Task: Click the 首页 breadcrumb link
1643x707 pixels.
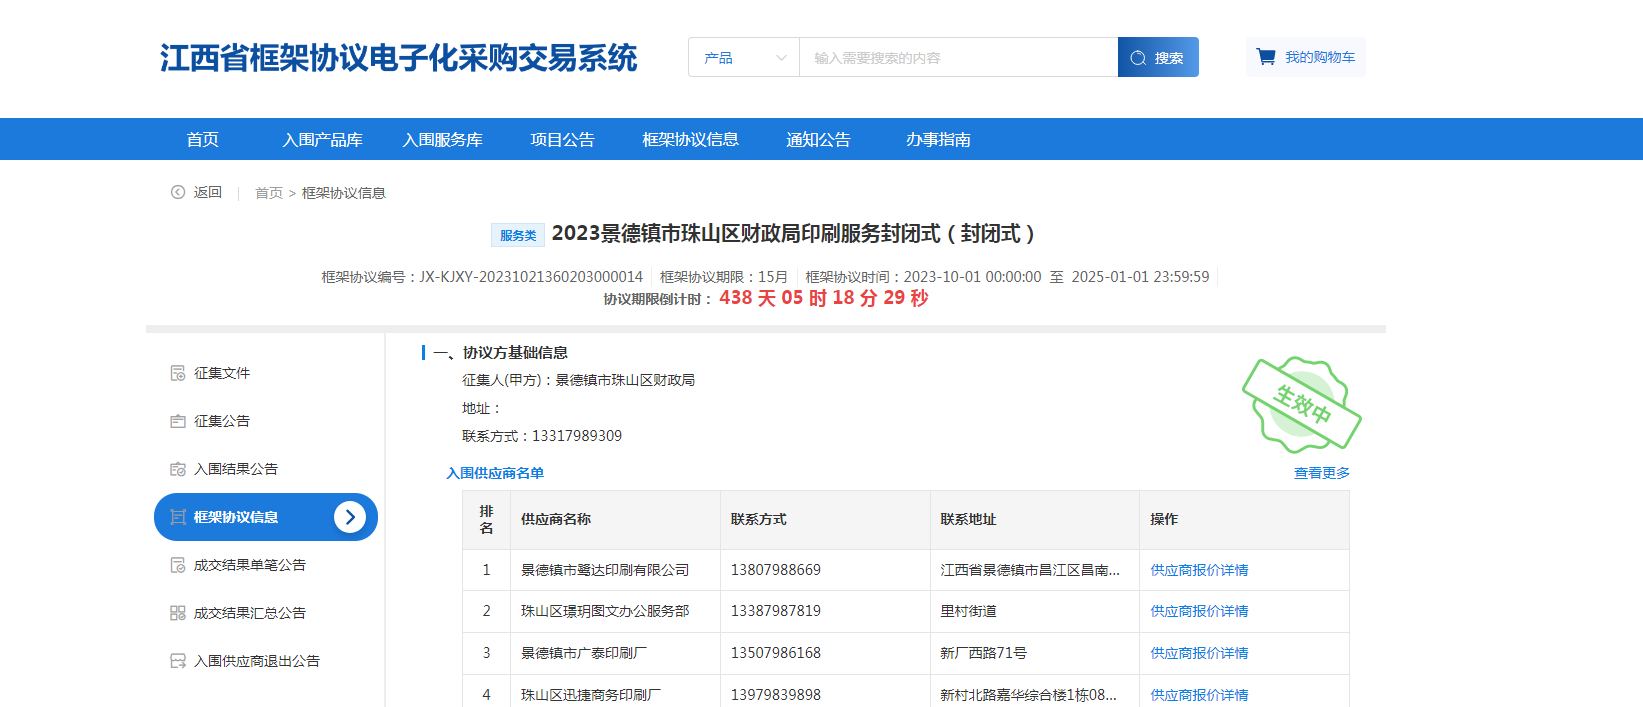Action: [x=269, y=193]
